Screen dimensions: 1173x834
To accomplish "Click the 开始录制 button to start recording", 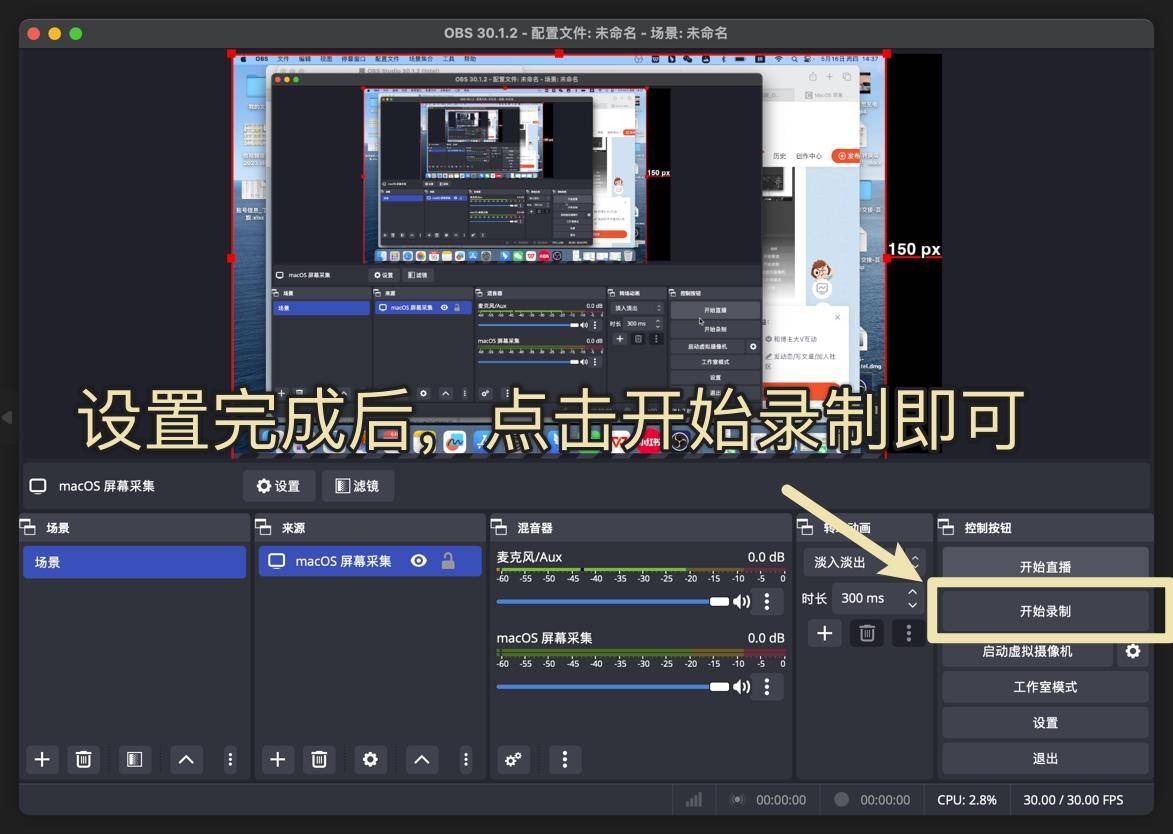I will [1045, 611].
